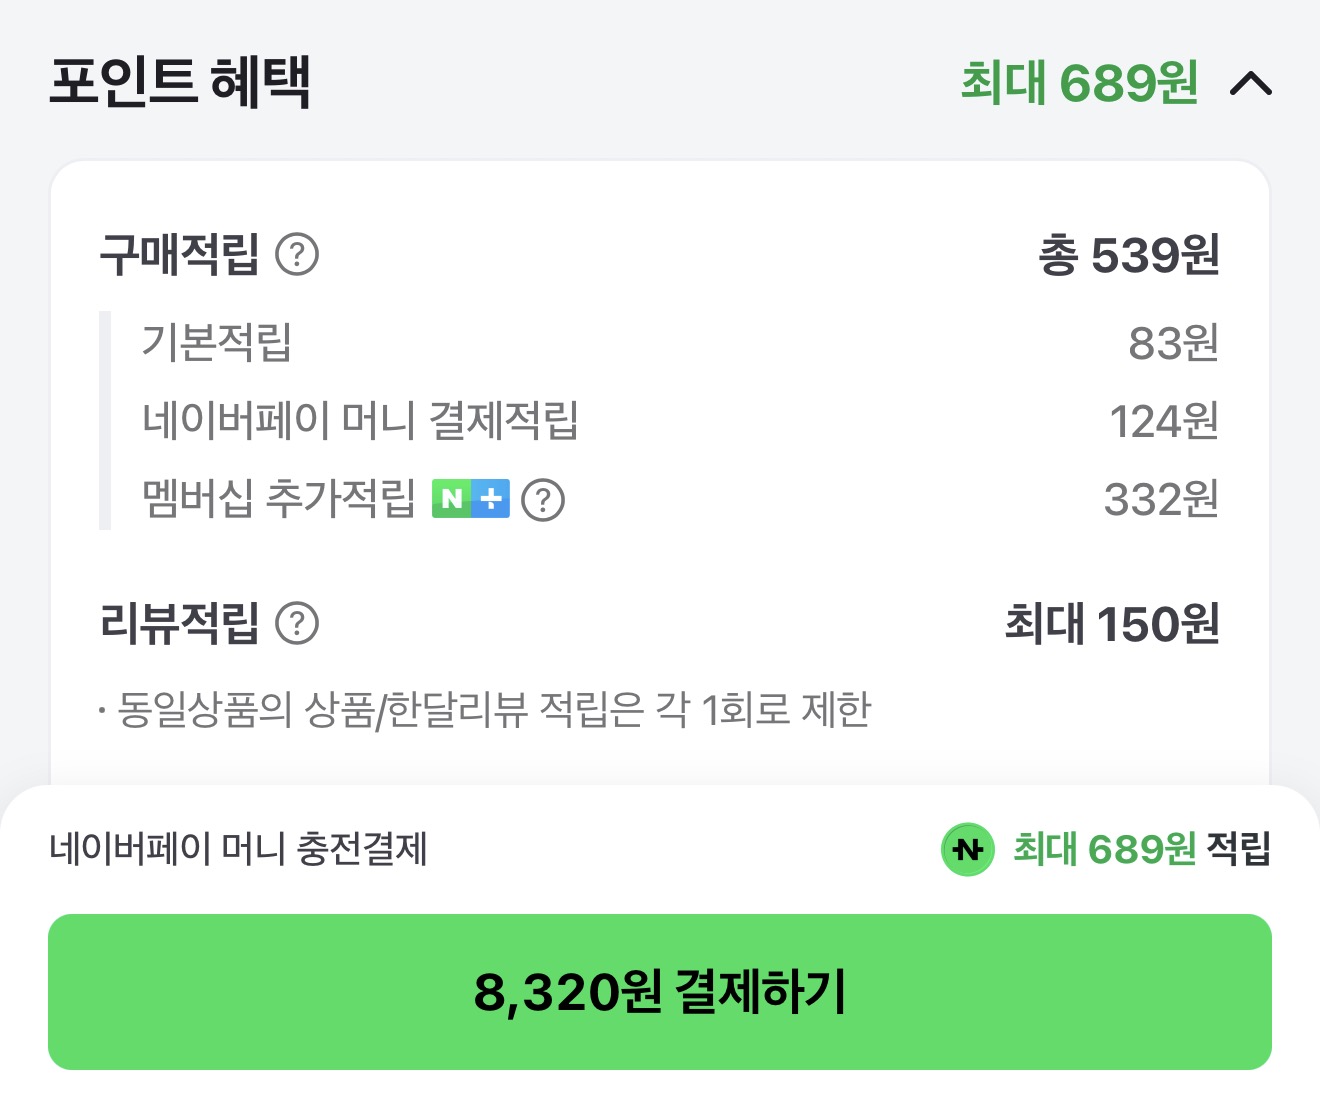The image size is (1320, 1094).
Task: Tap the 멤버십 추가적립 332원 amount
Action: [1165, 498]
